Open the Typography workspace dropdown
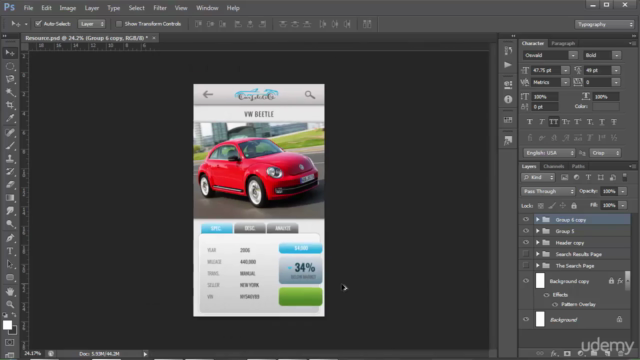This screenshot has width=640, height=360. point(604,24)
